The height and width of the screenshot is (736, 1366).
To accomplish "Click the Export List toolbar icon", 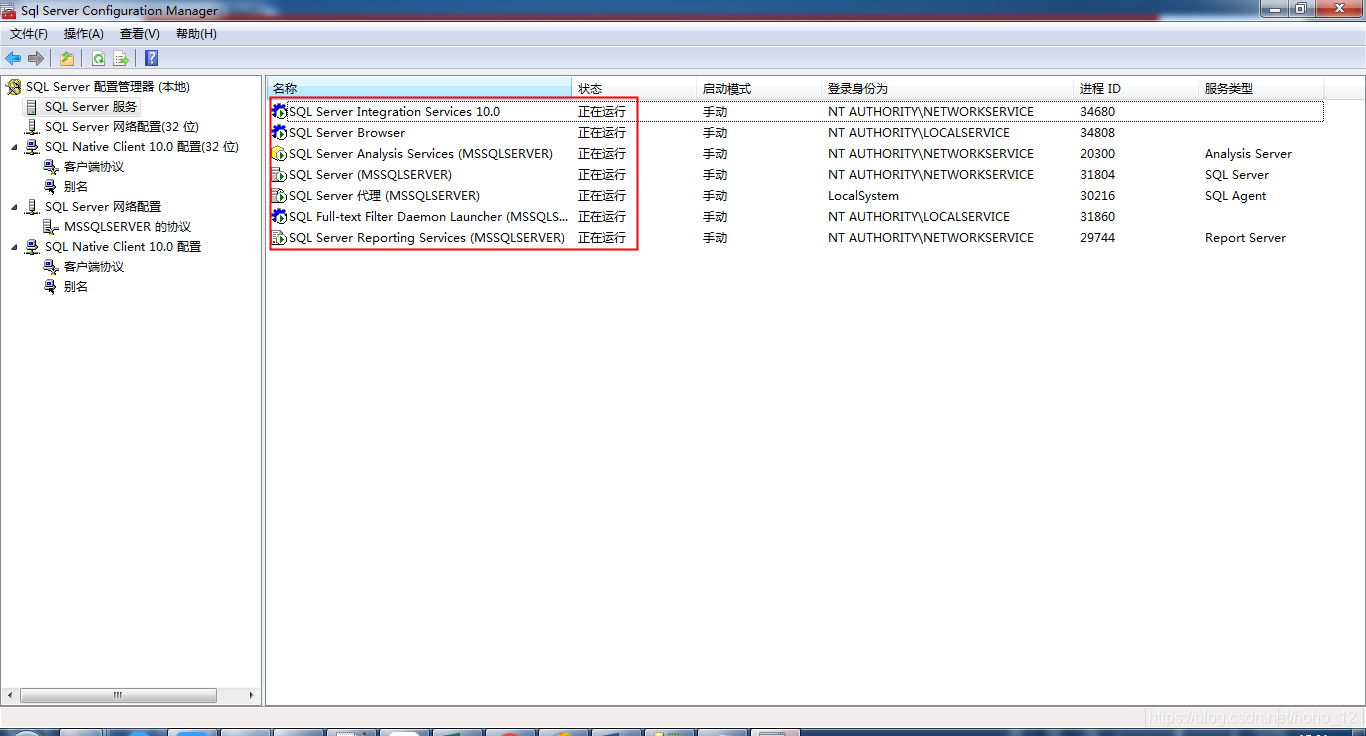I will pyautogui.click(x=121, y=59).
